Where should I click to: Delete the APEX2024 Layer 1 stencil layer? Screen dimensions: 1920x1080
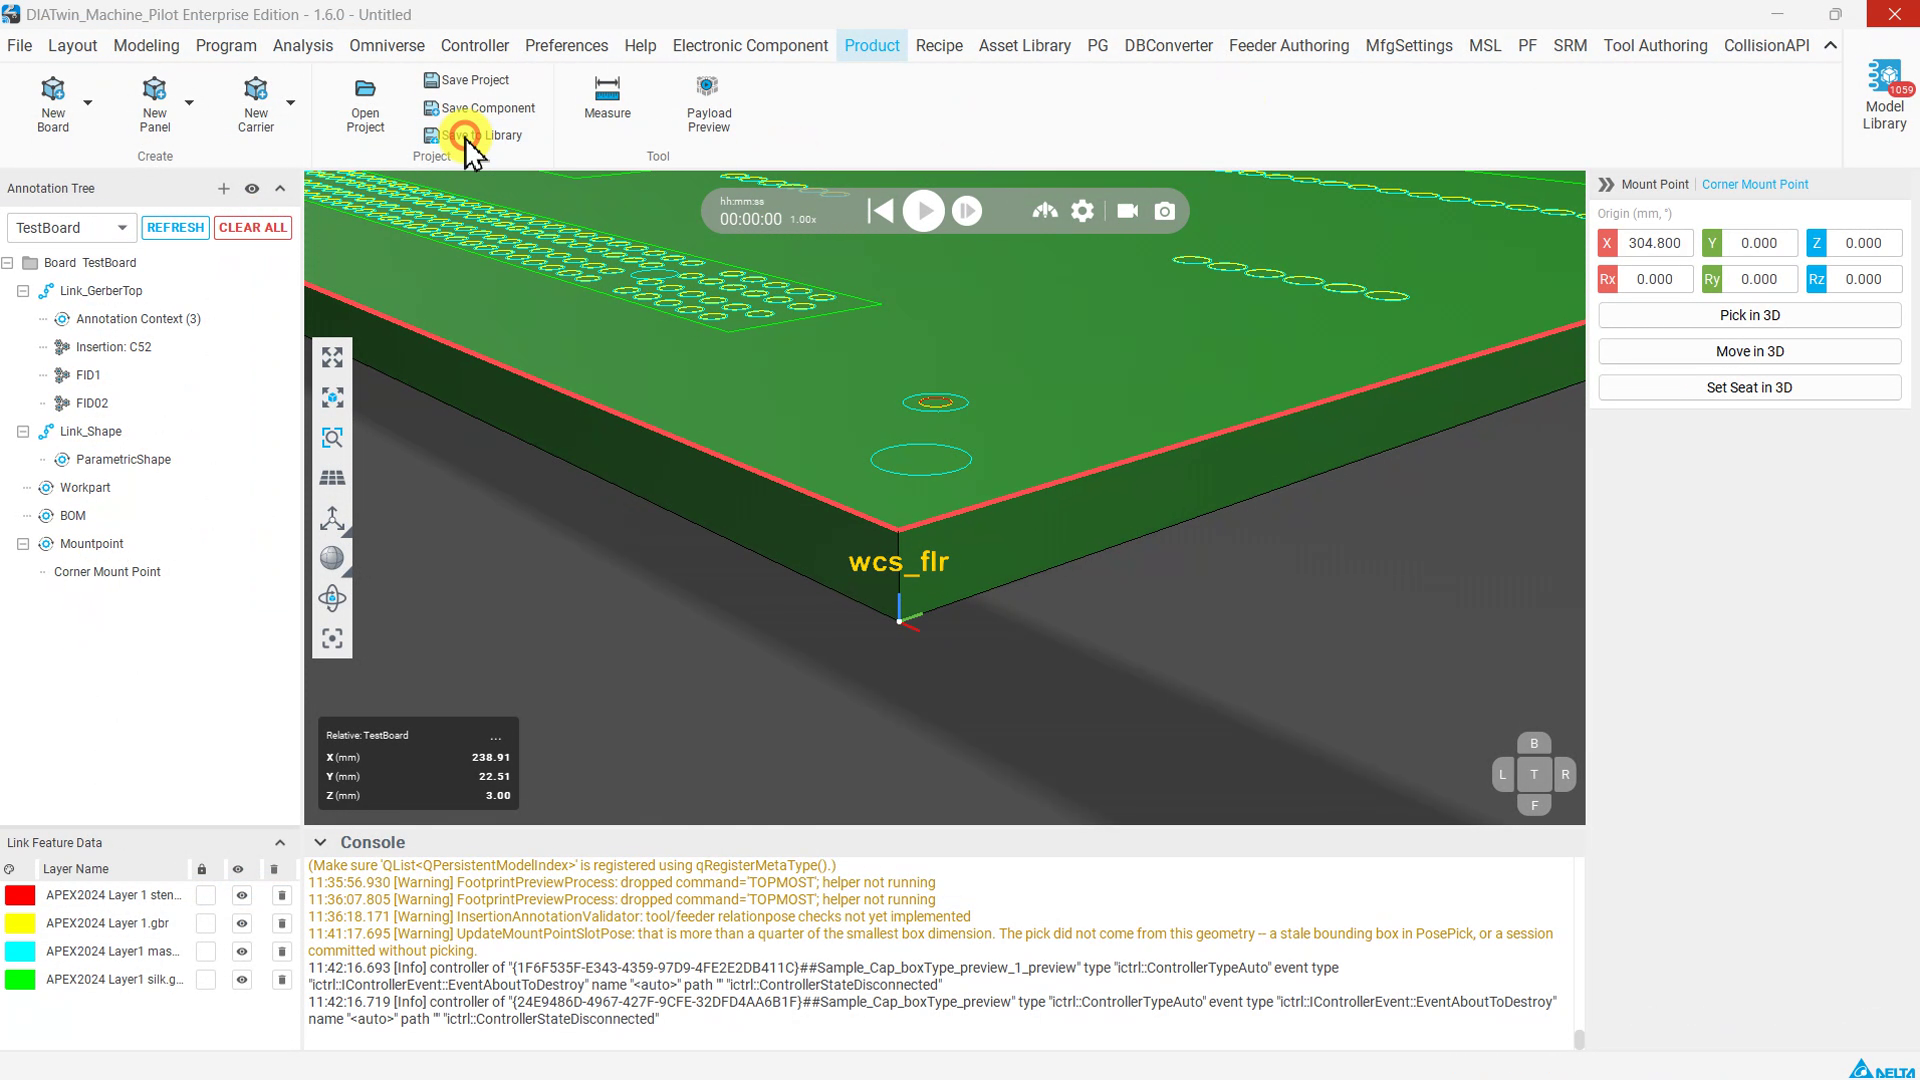click(x=281, y=895)
